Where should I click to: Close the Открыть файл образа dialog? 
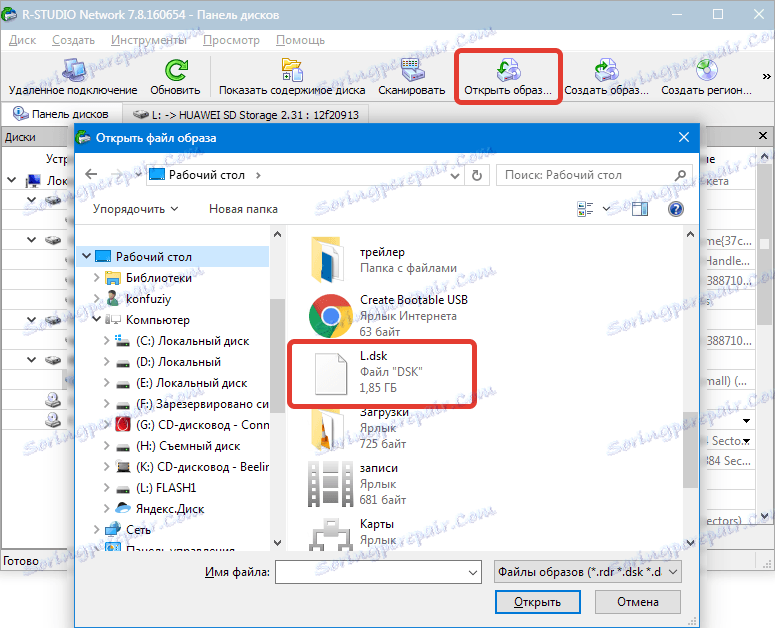coord(684,137)
